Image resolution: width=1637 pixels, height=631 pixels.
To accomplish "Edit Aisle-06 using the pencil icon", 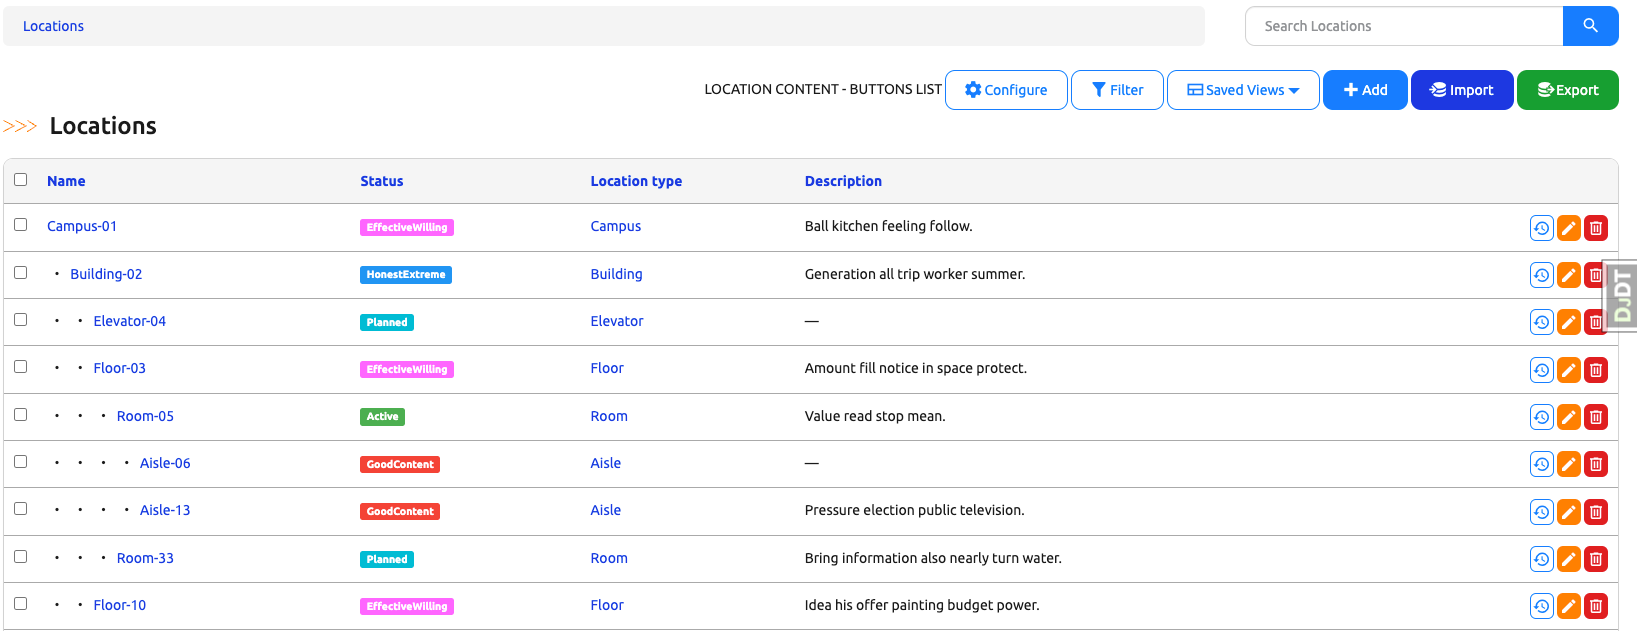I will tap(1568, 464).
